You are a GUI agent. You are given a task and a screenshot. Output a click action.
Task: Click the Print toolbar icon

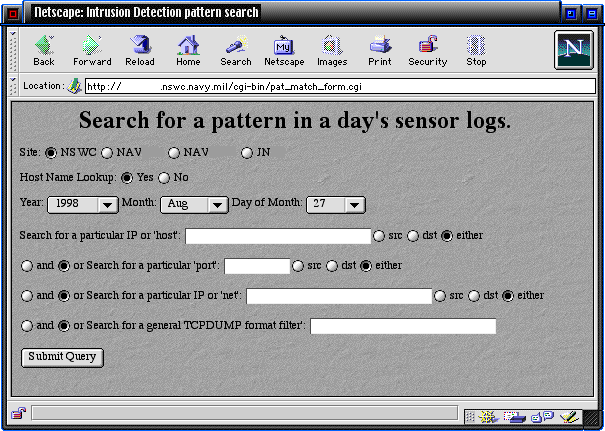380,48
